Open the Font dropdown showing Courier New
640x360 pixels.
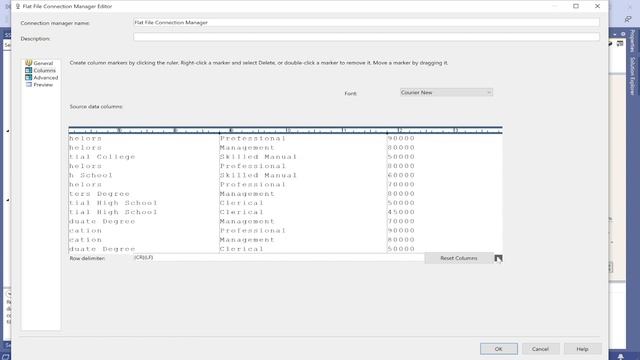tap(446, 93)
